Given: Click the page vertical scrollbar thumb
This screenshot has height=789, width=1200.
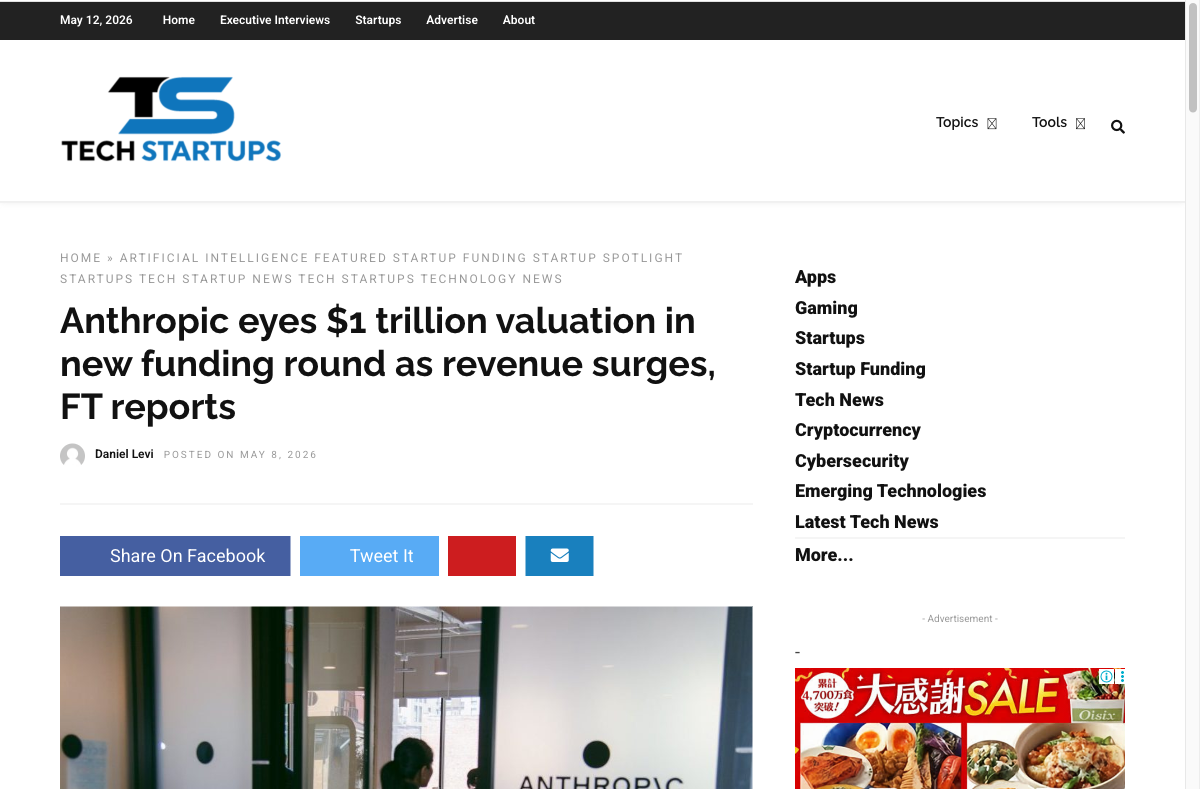Looking at the screenshot, I should point(1192,58).
